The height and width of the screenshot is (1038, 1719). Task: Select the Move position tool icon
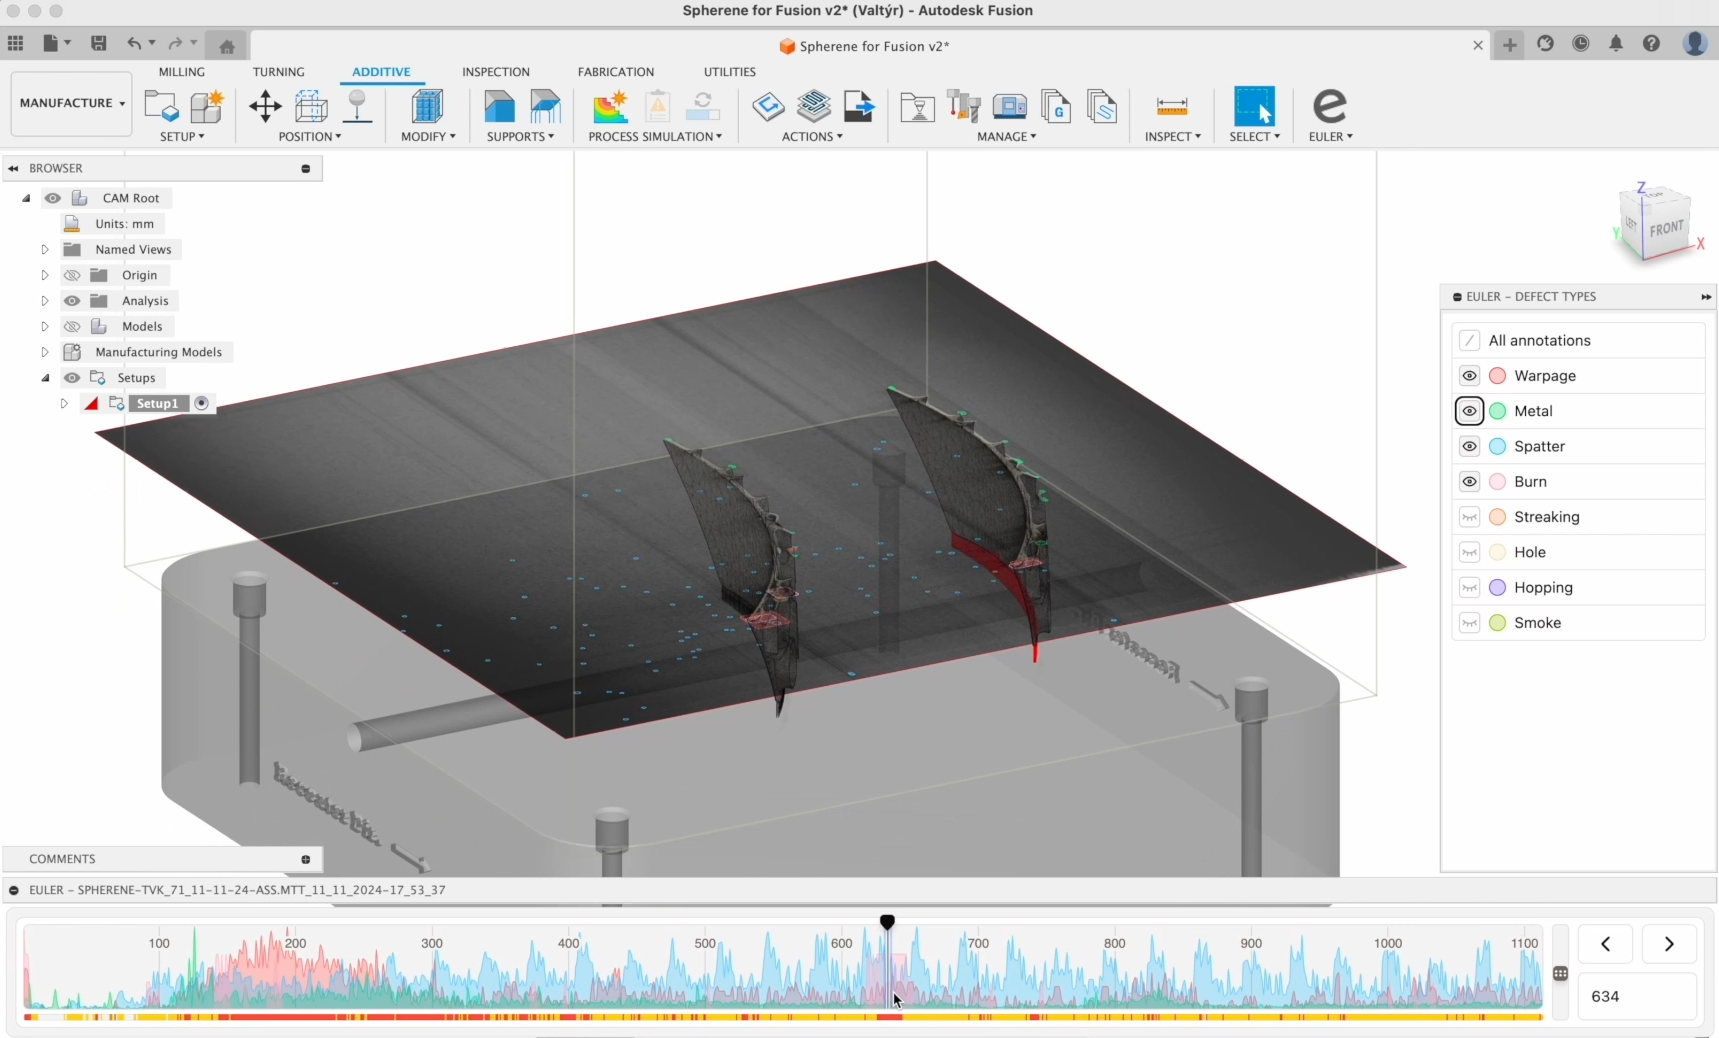(x=265, y=107)
